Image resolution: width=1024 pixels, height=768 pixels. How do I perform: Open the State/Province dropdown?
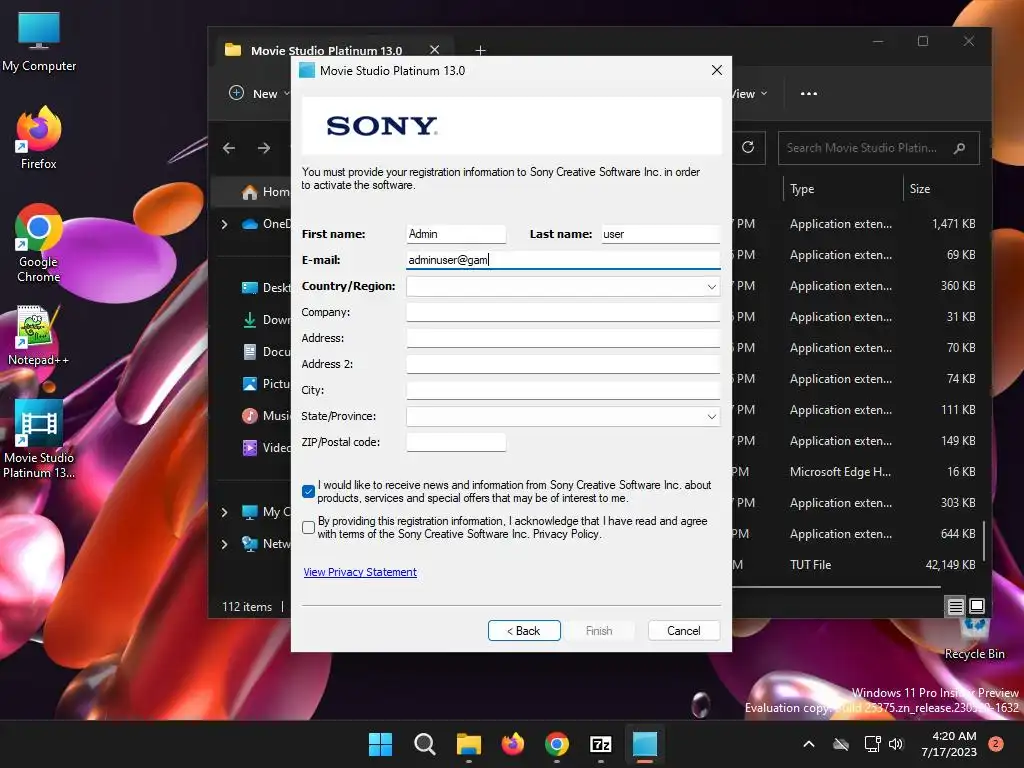(x=711, y=417)
